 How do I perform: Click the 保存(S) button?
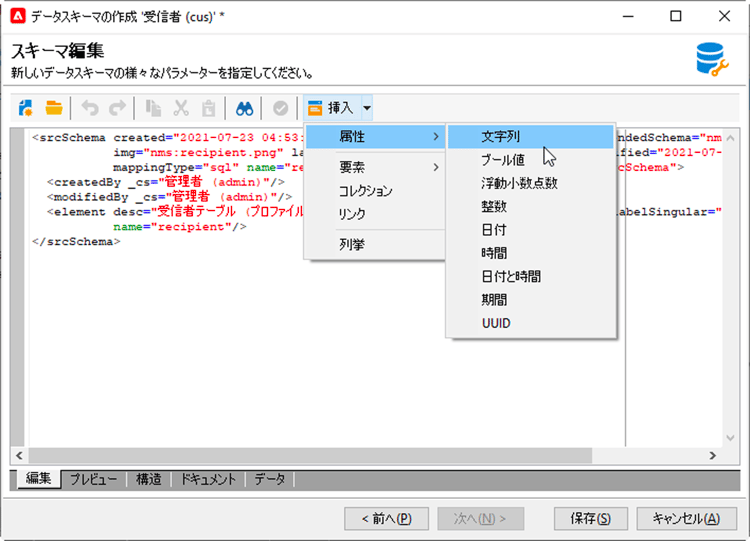[x=591, y=519]
